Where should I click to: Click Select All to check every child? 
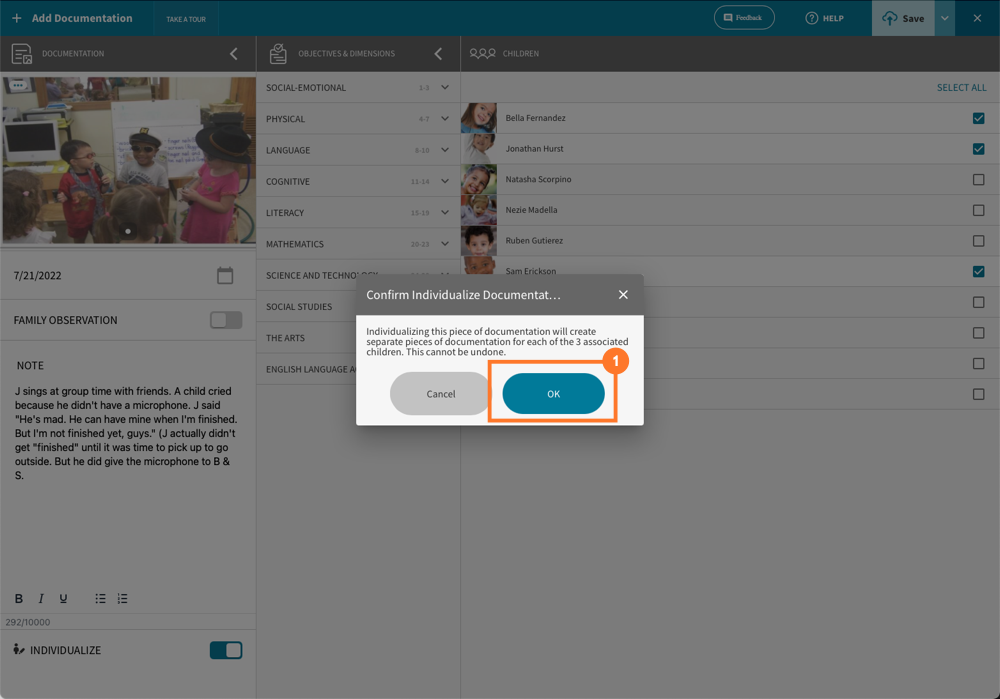(x=961, y=87)
